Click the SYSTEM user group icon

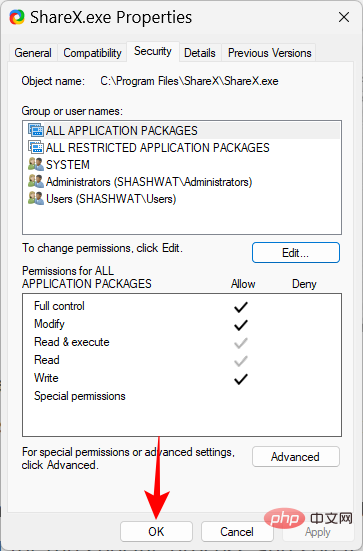tap(36, 164)
